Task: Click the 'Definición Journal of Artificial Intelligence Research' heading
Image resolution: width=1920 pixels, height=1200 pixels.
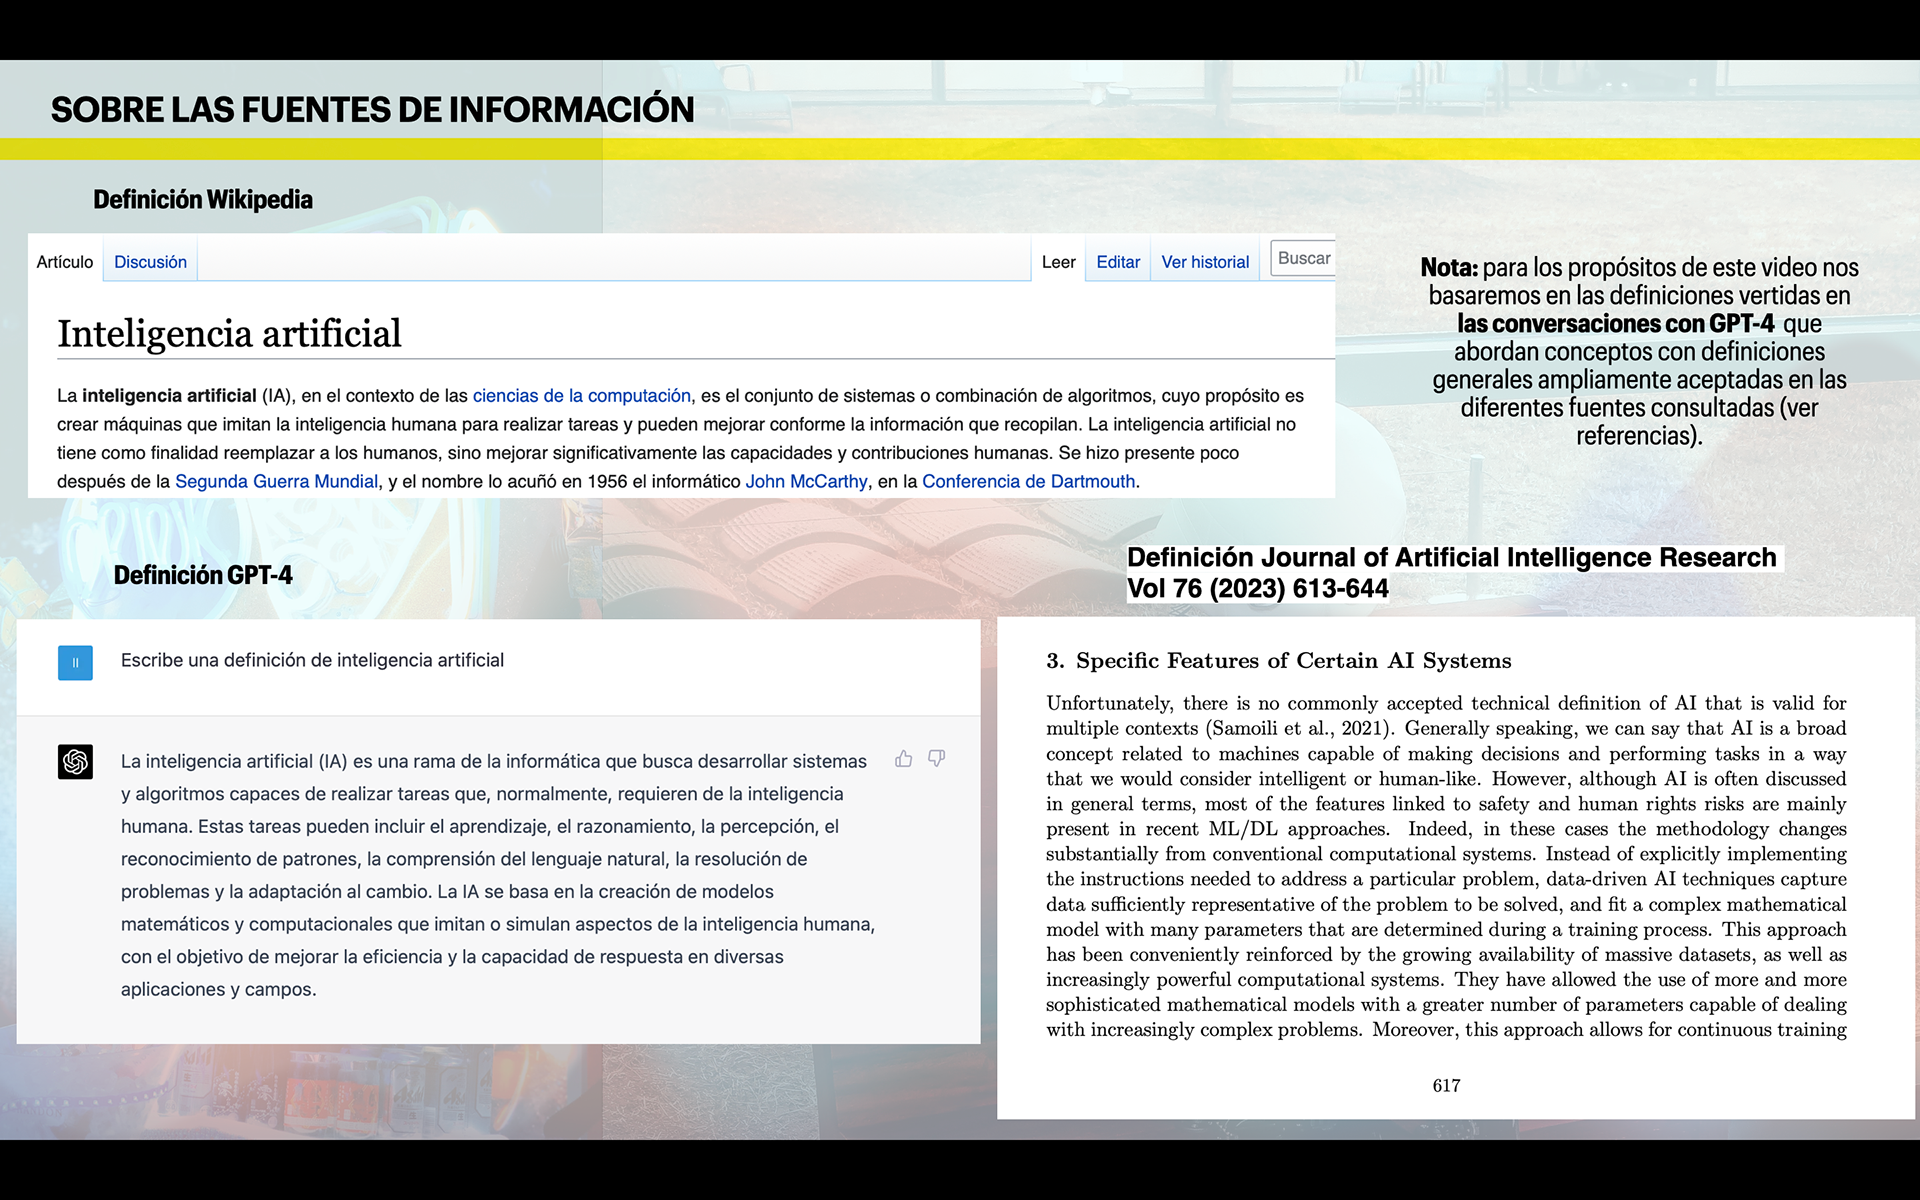Action: click(1451, 557)
